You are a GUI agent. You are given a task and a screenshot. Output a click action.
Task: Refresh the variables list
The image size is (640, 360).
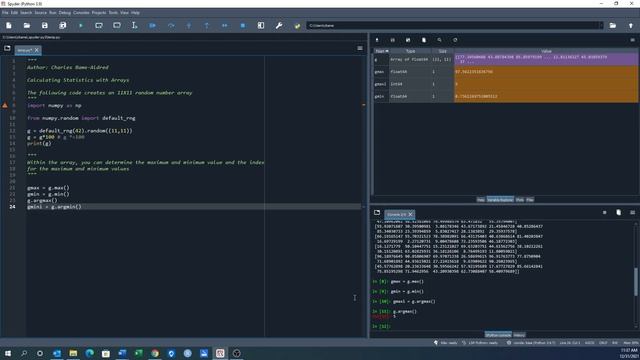pos(455,40)
